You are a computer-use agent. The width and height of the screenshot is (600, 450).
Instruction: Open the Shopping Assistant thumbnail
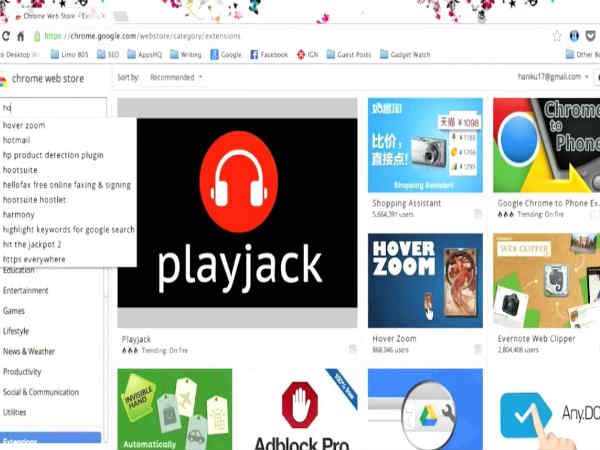pyautogui.click(x=425, y=145)
